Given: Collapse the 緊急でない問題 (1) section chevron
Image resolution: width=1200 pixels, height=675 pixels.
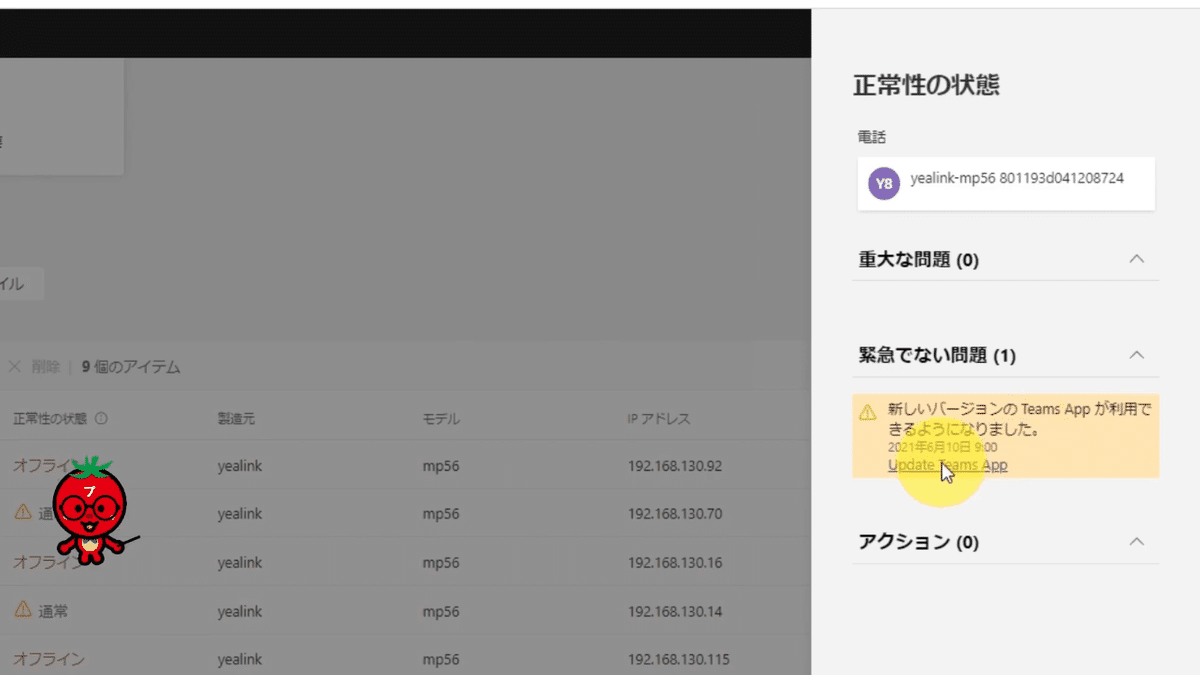Looking at the screenshot, I should [1136, 354].
